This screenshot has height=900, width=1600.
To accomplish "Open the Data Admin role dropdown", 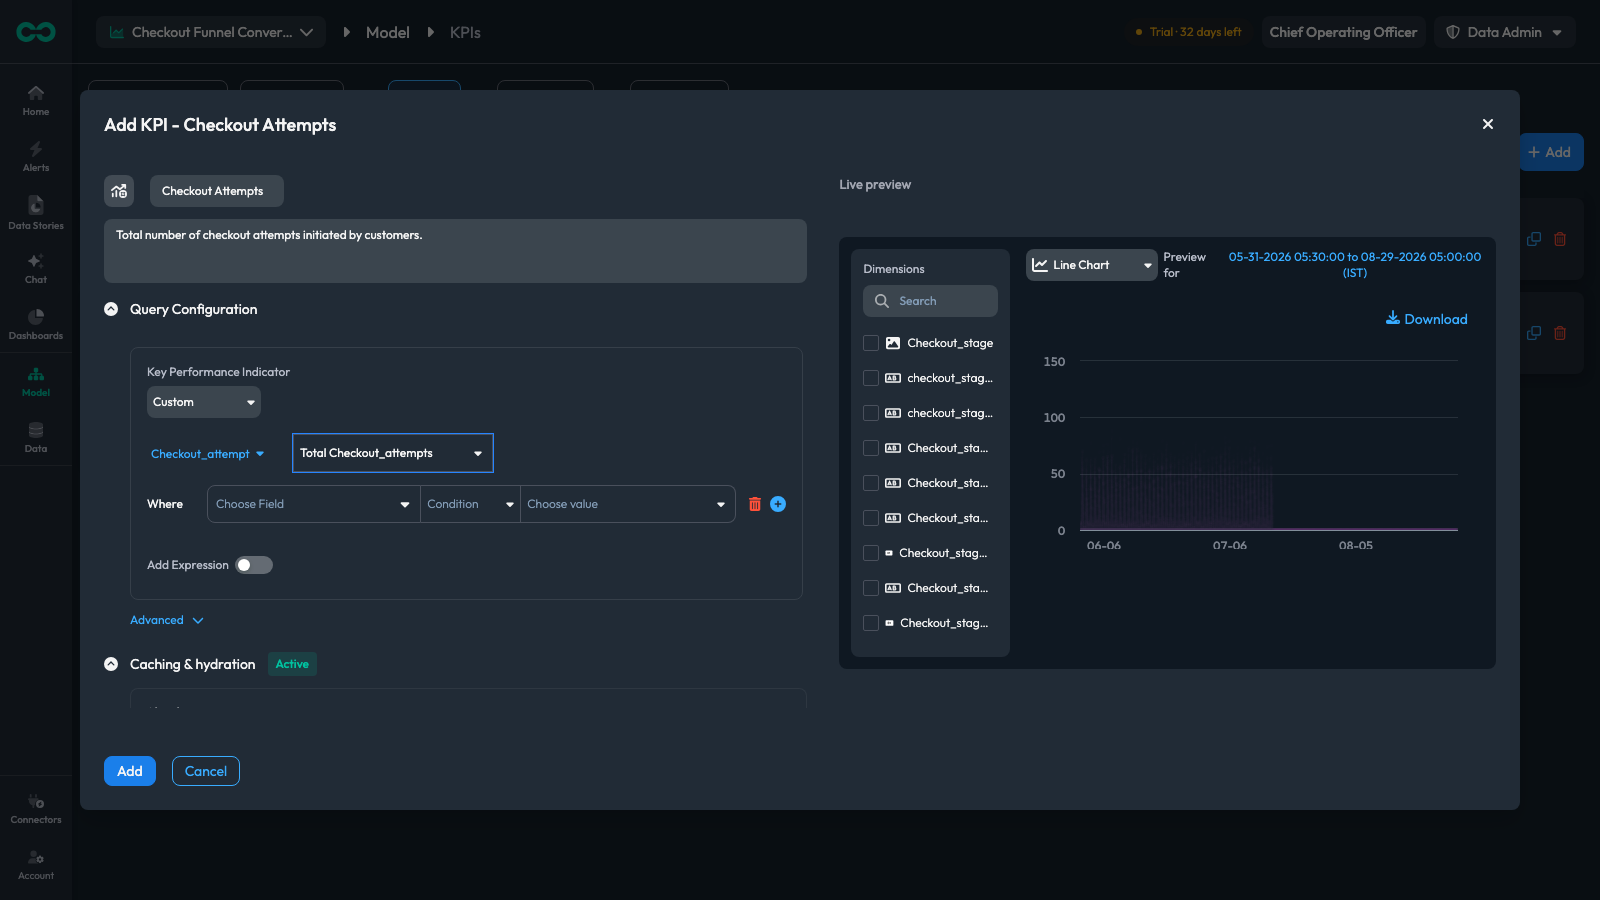I will tap(1505, 32).
